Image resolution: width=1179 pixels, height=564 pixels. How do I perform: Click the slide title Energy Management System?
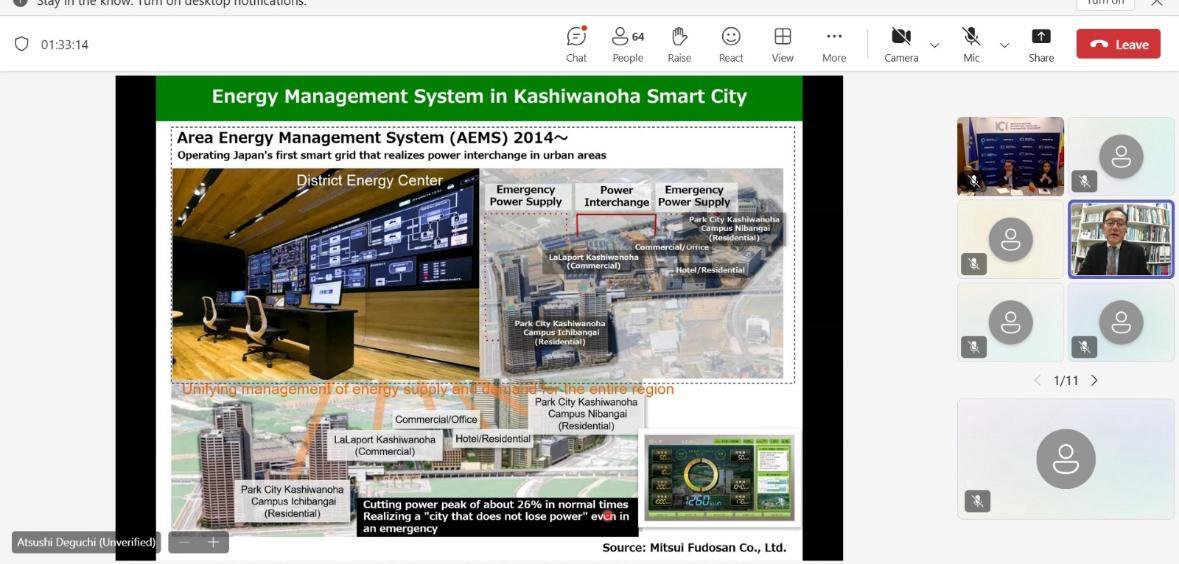(479, 96)
